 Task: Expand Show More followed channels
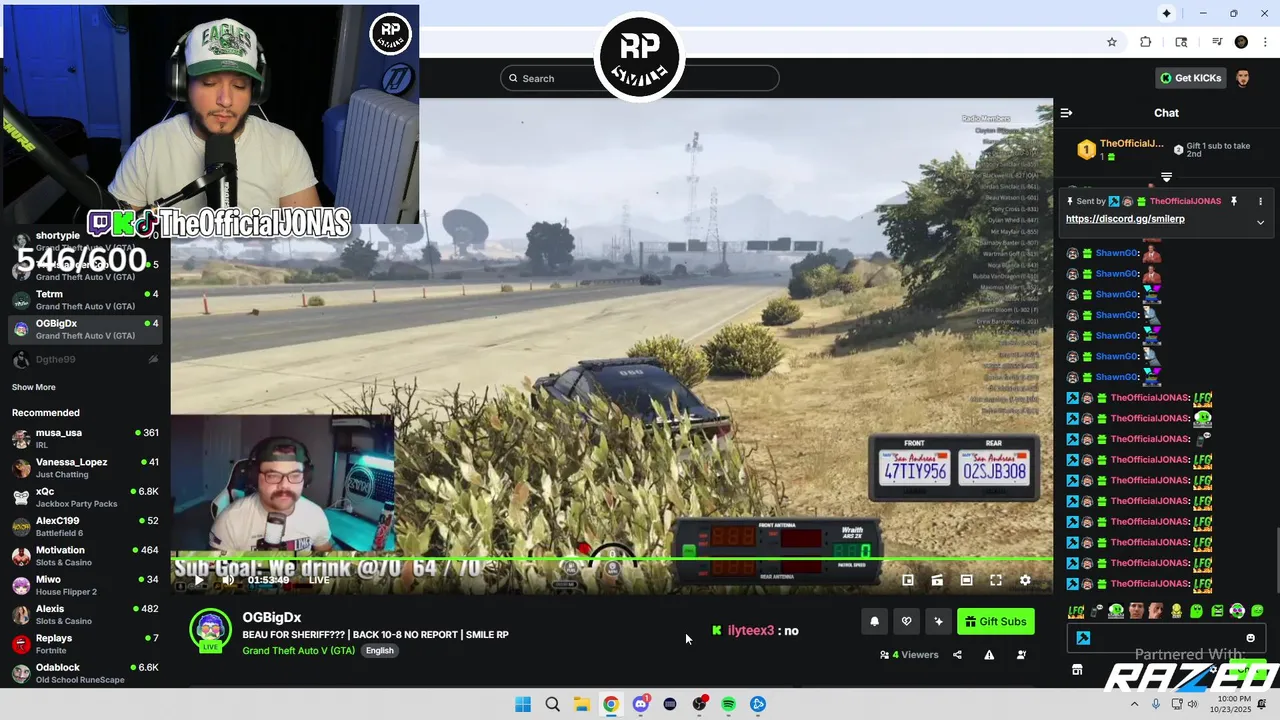(33, 387)
